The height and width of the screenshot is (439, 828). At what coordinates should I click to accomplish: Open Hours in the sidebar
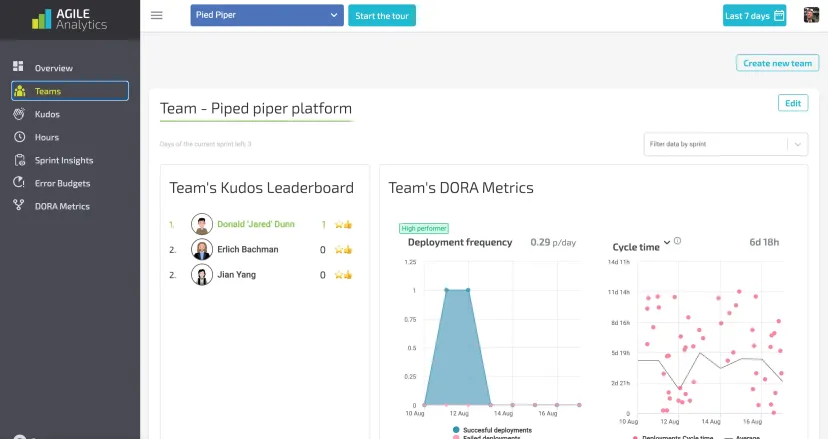click(x=70, y=137)
